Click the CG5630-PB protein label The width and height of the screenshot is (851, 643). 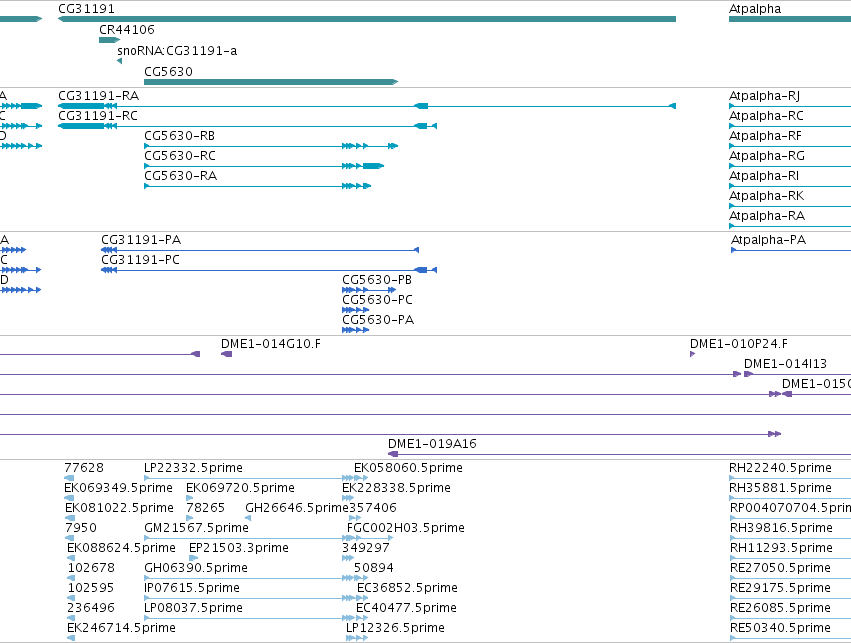tap(377, 280)
